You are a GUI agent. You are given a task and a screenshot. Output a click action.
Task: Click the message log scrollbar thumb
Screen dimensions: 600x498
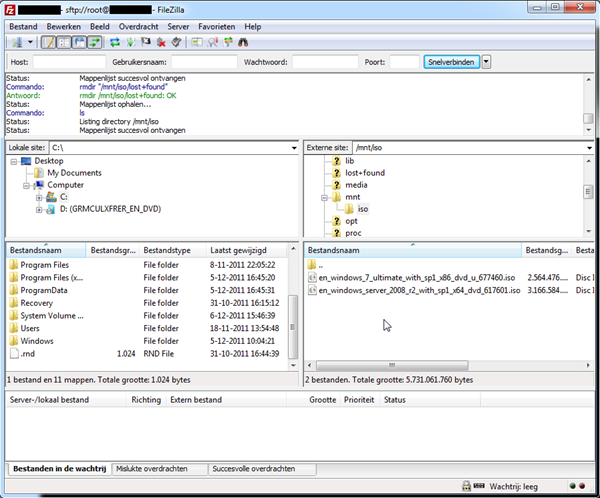tap(588, 118)
